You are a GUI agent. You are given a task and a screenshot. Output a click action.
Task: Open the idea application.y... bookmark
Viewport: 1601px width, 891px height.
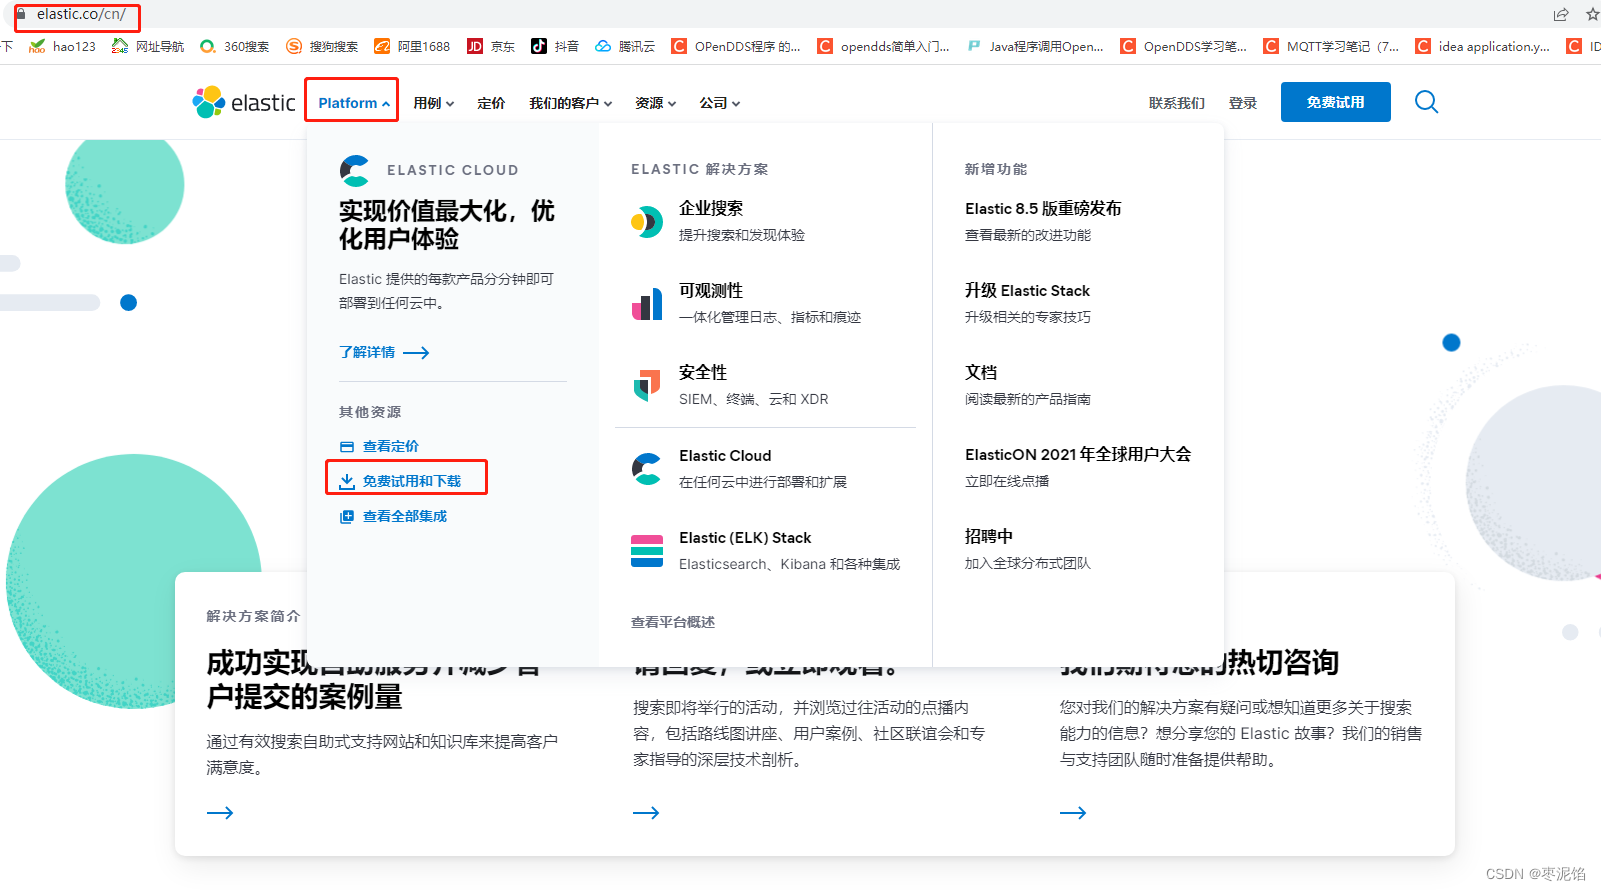click(x=1483, y=46)
